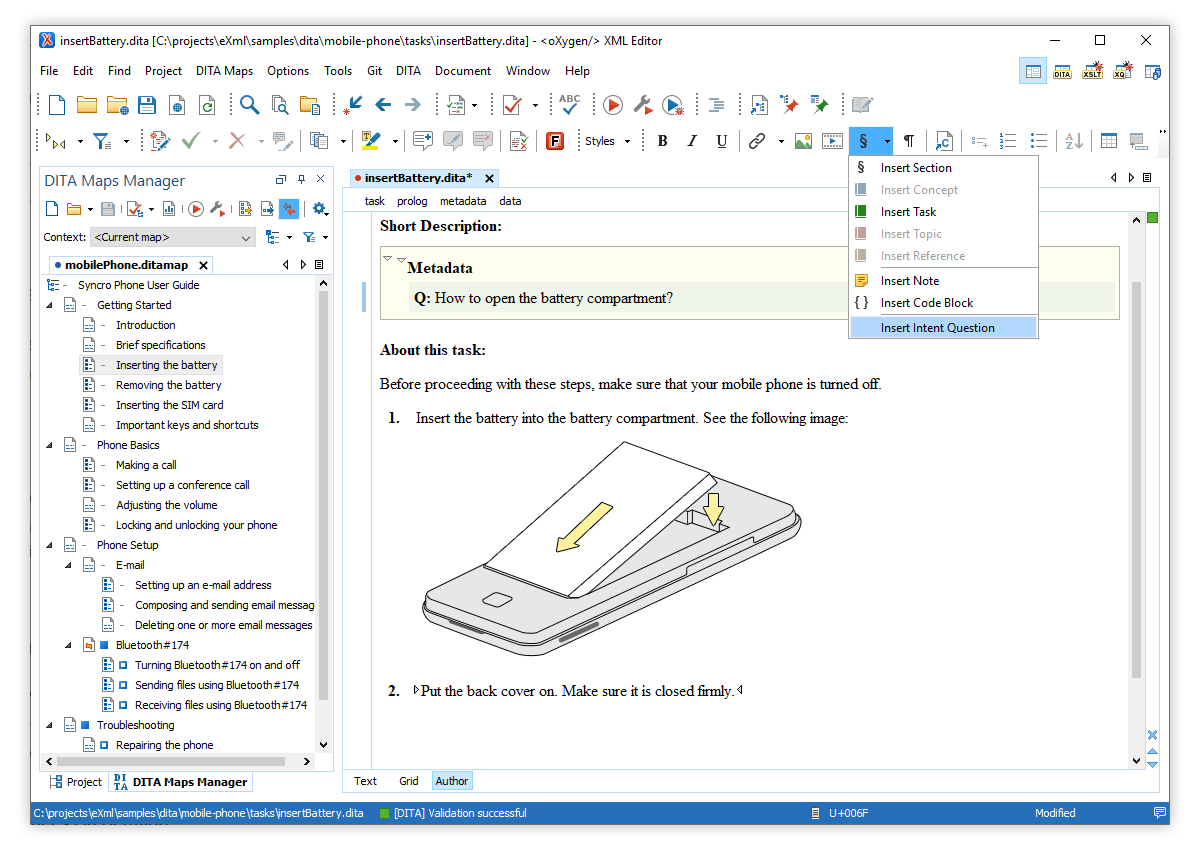Switch editor to Grid mode
Image resolution: width=1200 pixels, height=850 pixels.
(x=409, y=781)
